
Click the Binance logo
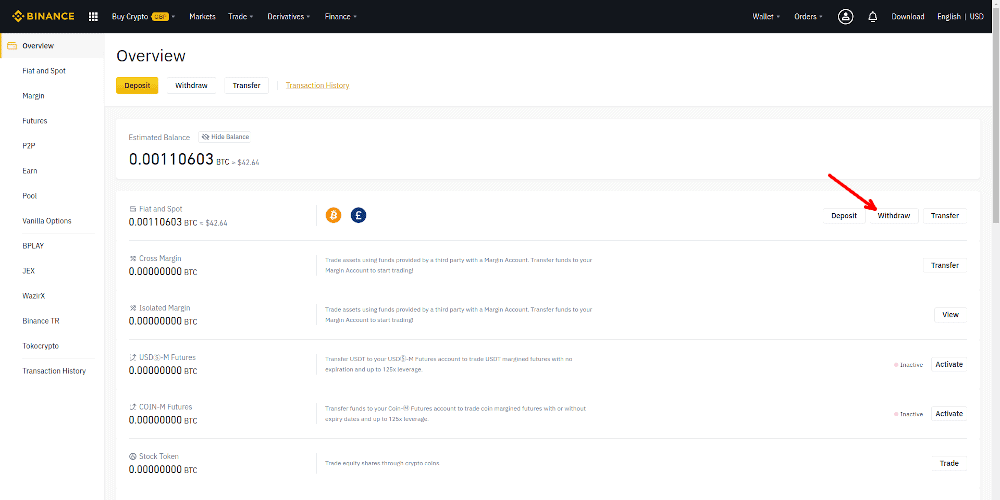click(43, 17)
